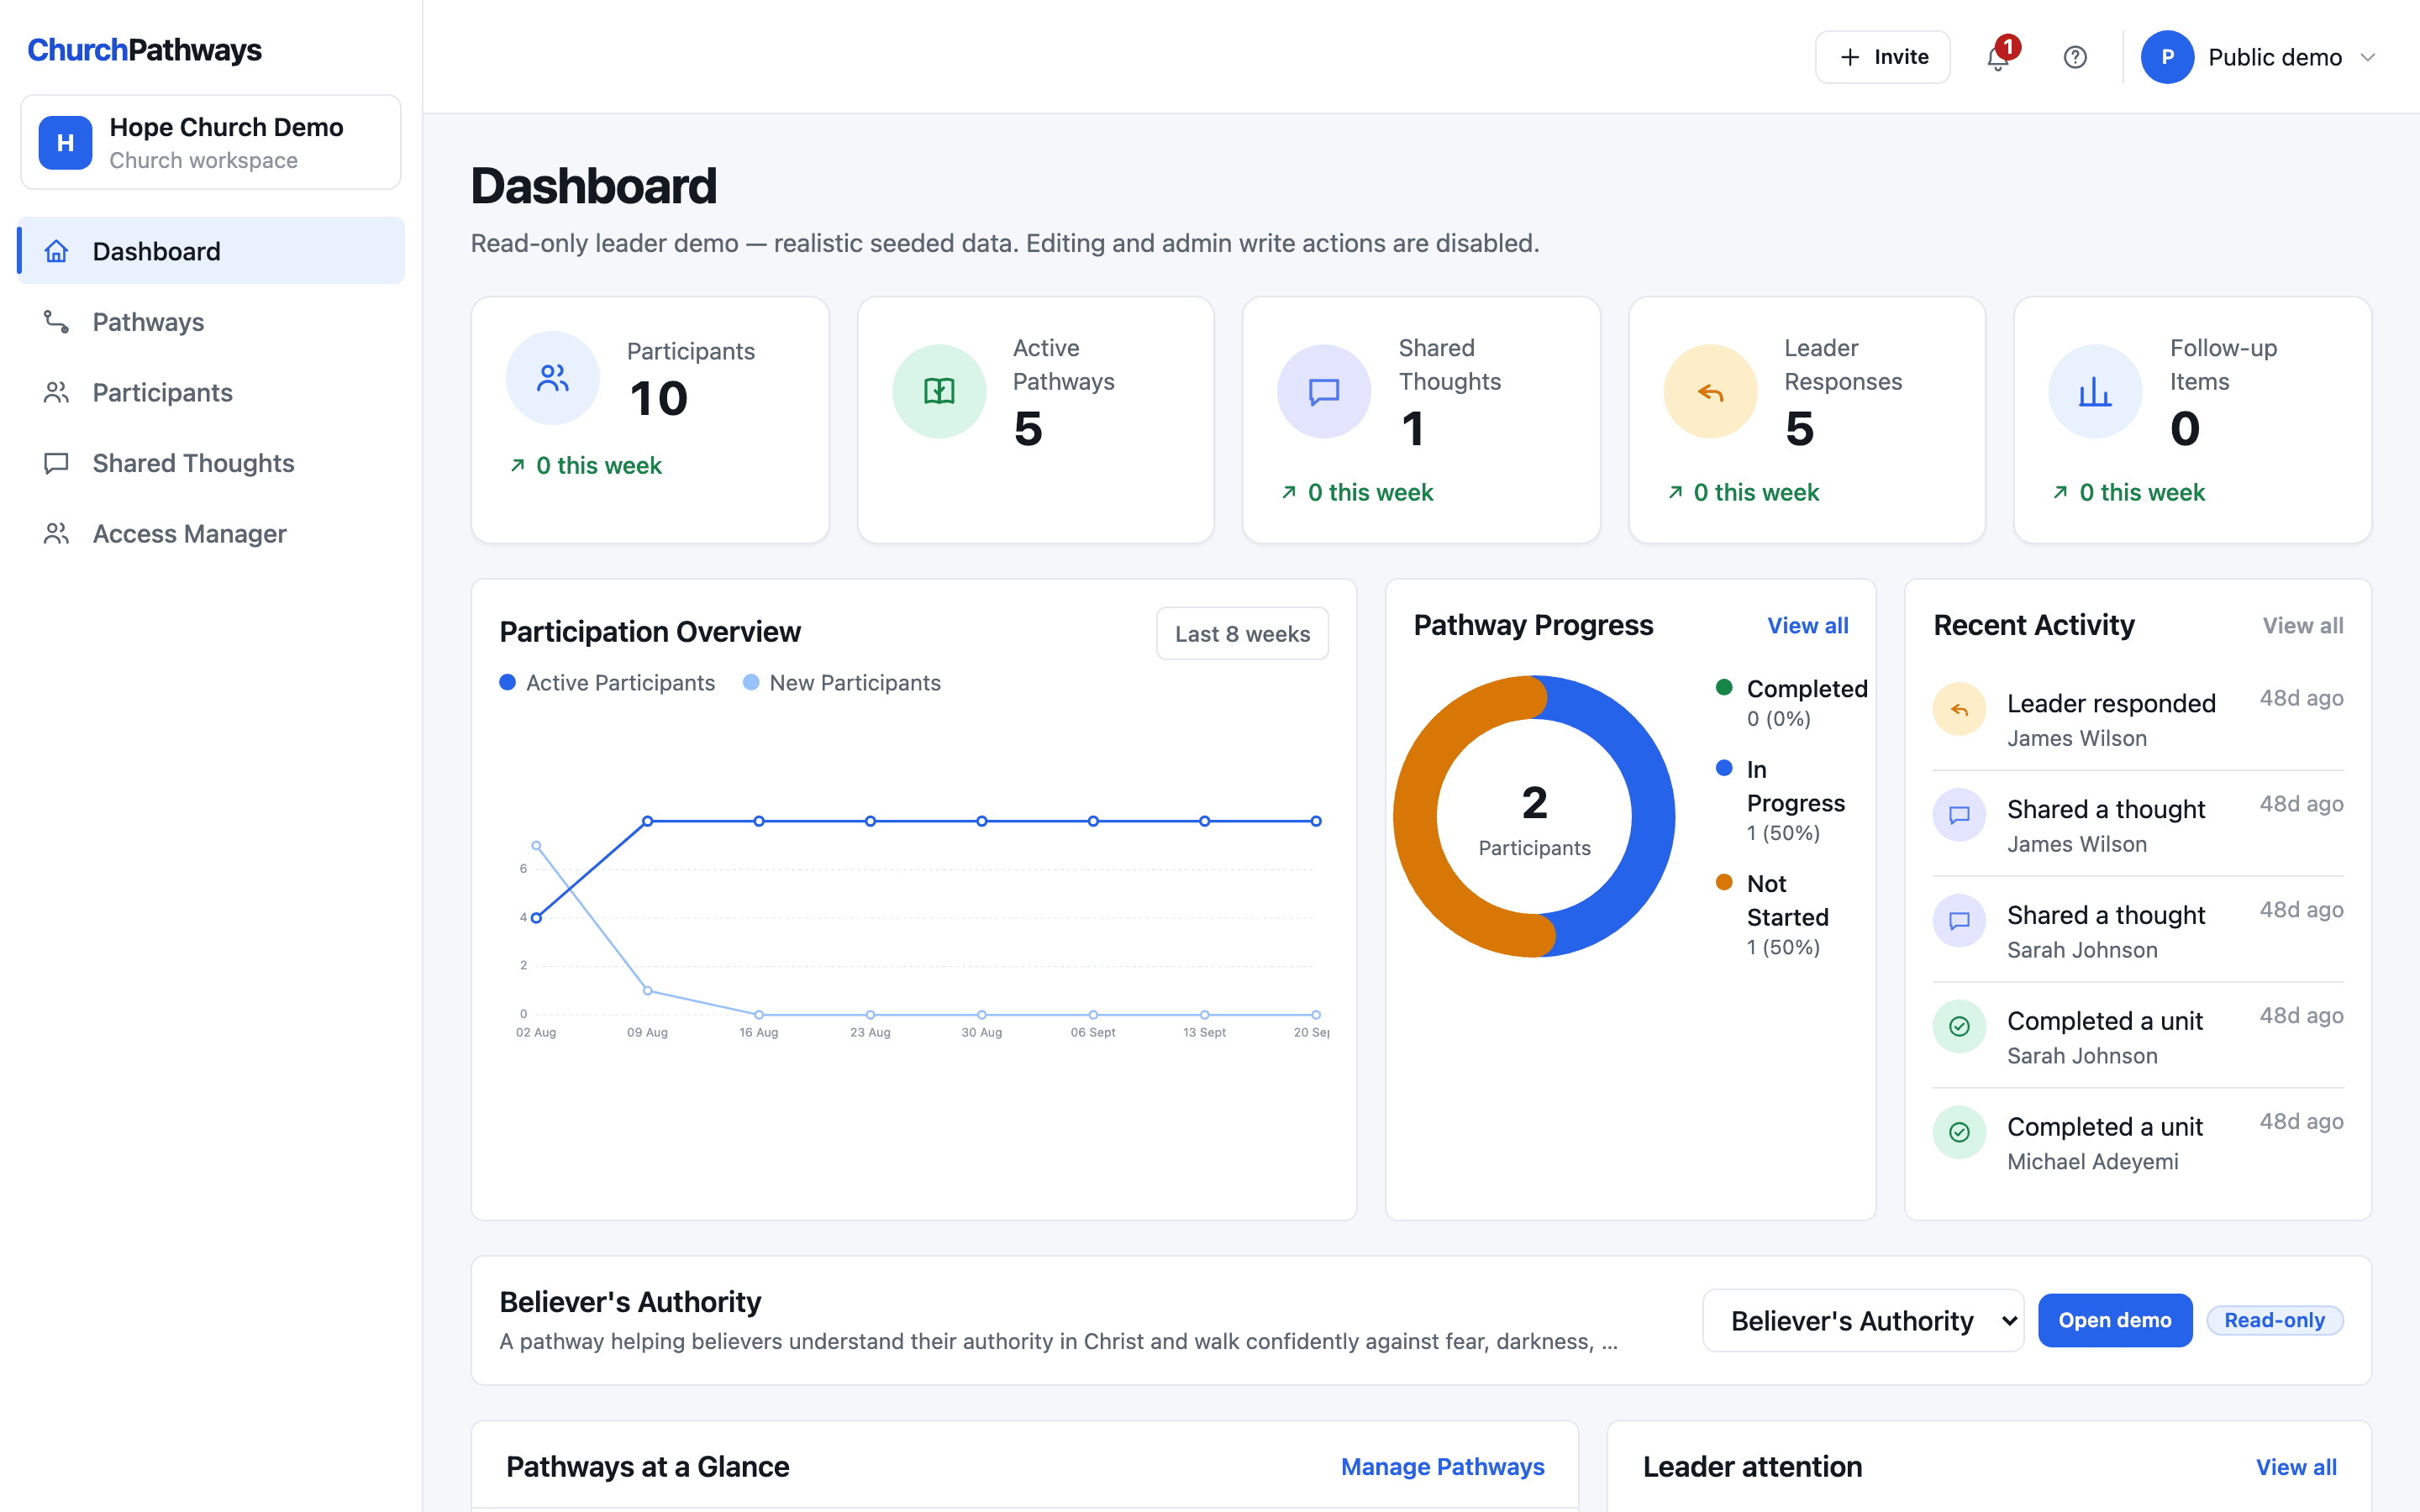Click the Active Pathways book icon

coord(939,391)
